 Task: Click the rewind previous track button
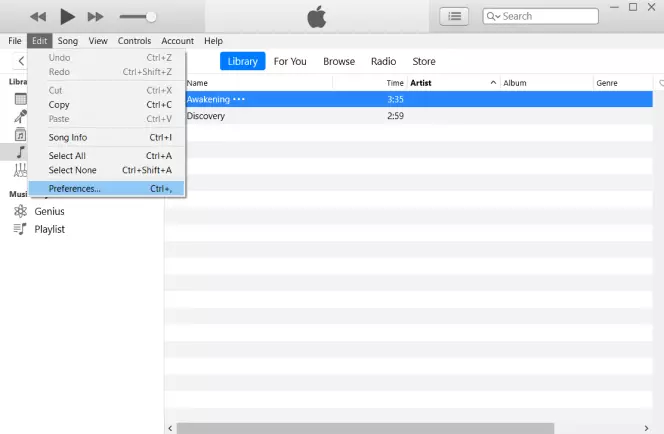(x=38, y=17)
